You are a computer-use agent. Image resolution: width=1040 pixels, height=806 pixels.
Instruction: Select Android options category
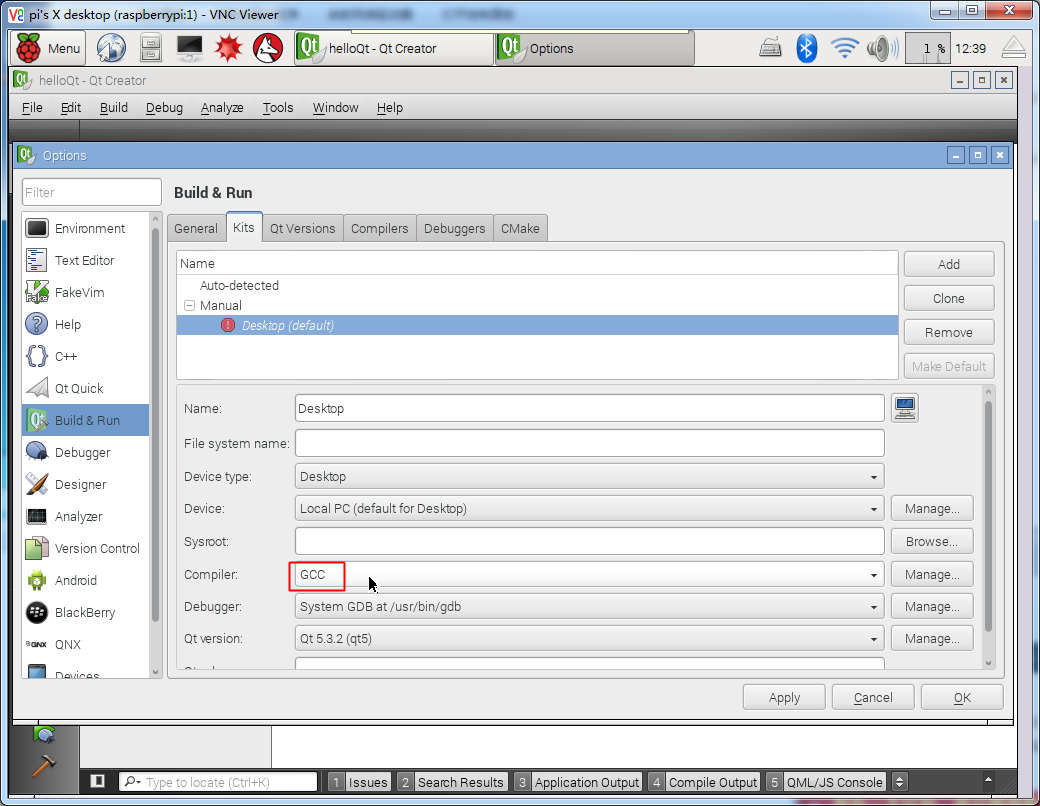click(86, 580)
